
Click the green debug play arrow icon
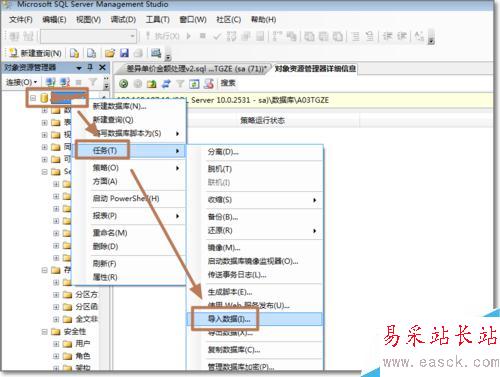(189, 36)
